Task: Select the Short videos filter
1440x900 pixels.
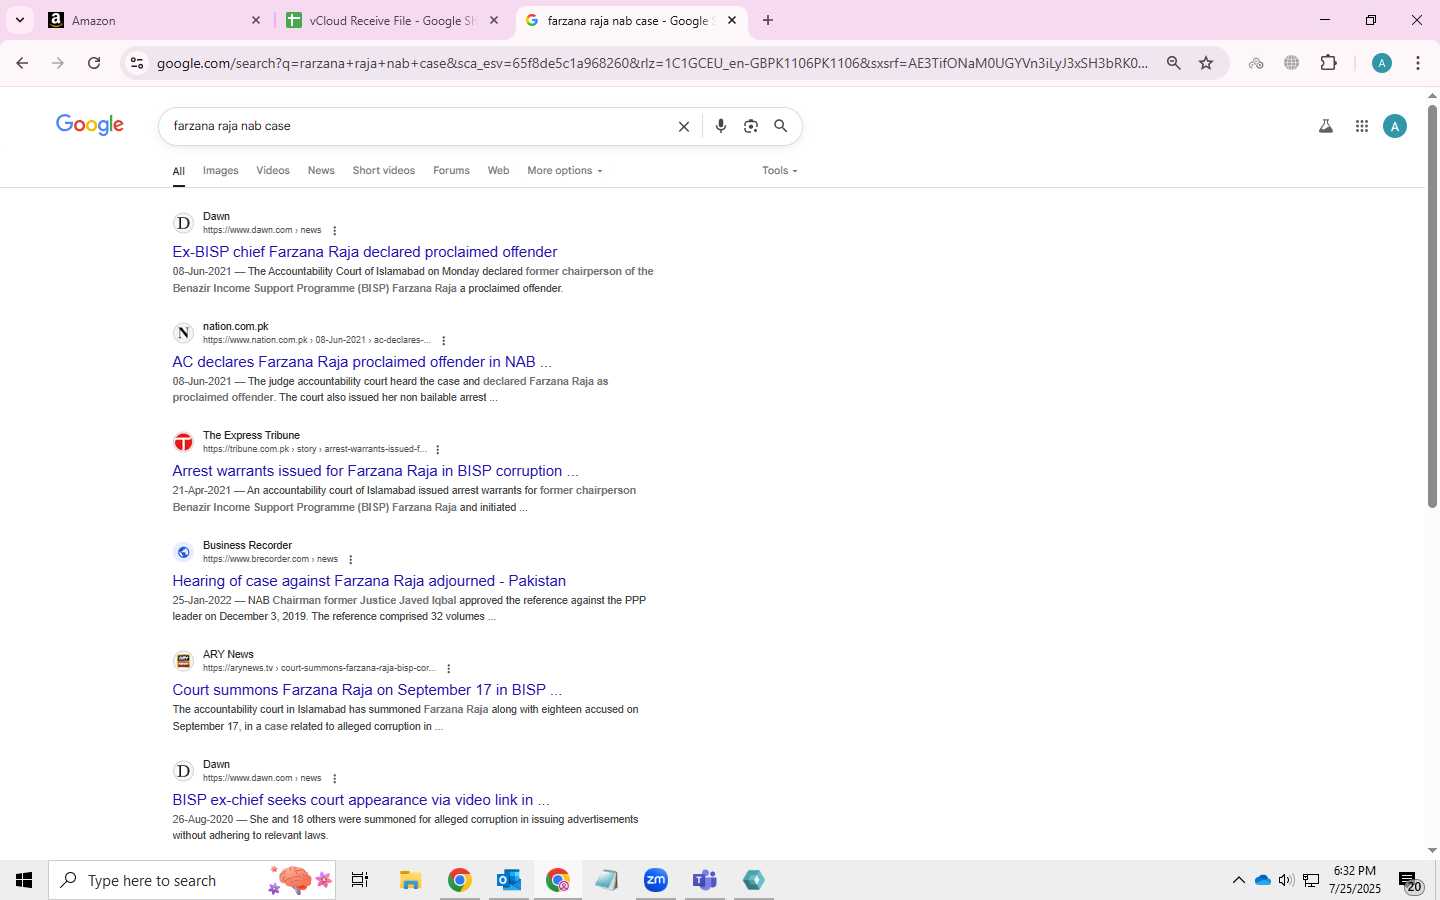Action: click(384, 171)
